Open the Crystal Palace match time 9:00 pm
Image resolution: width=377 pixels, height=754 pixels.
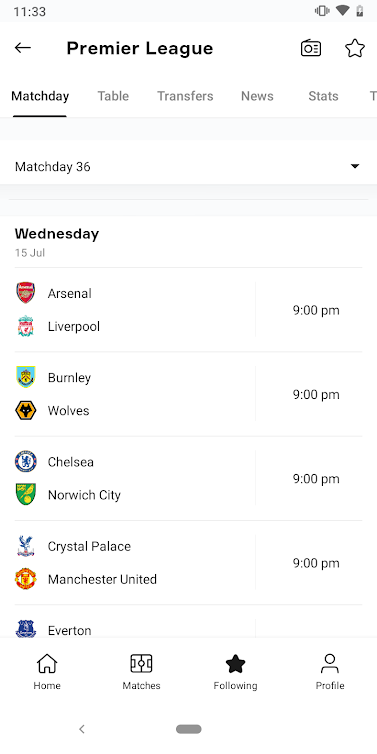coord(316,563)
